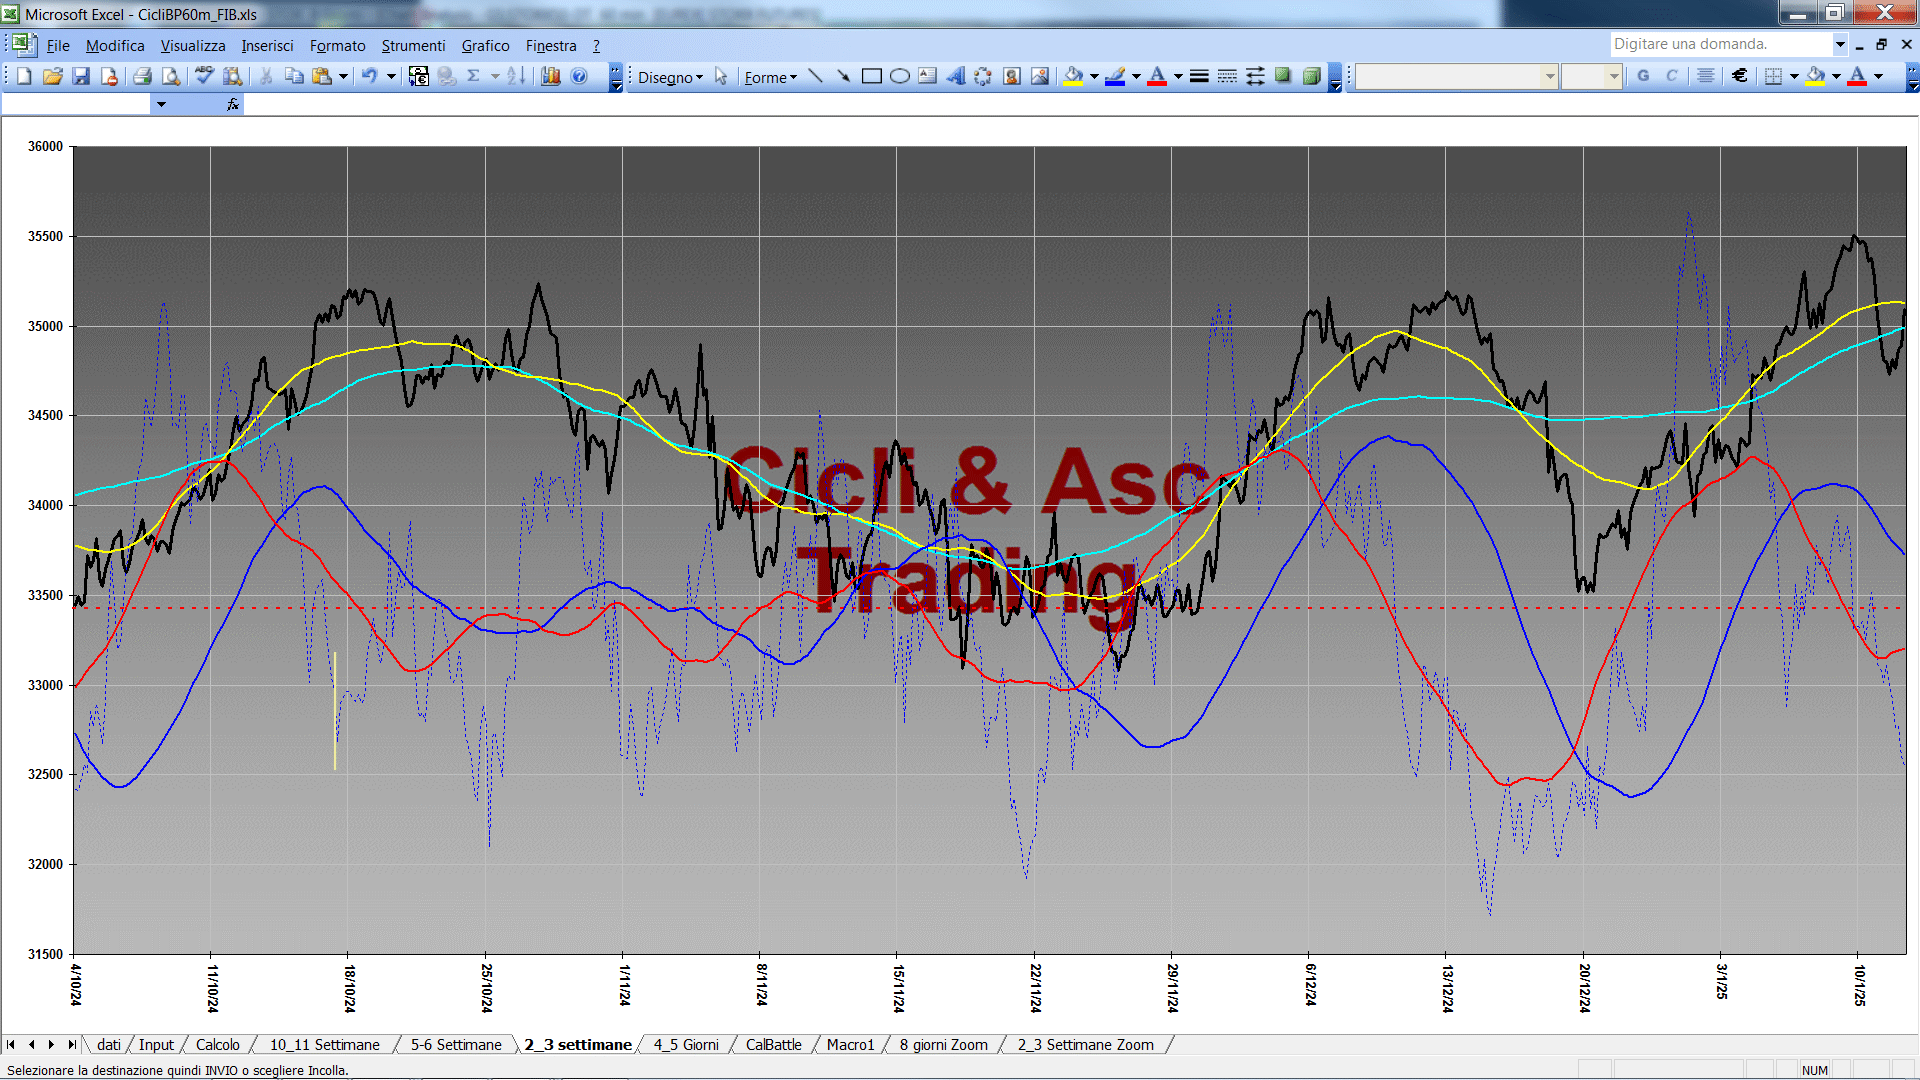Insert a Text Box
The width and height of the screenshot is (1920, 1080).
(x=927, y=76)
